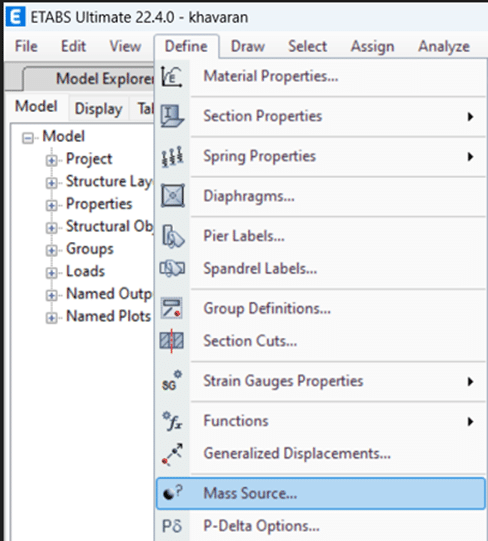This screenshot has width=488, height=541.
Task: Click the Pier Labels icon
Action: 173,236
